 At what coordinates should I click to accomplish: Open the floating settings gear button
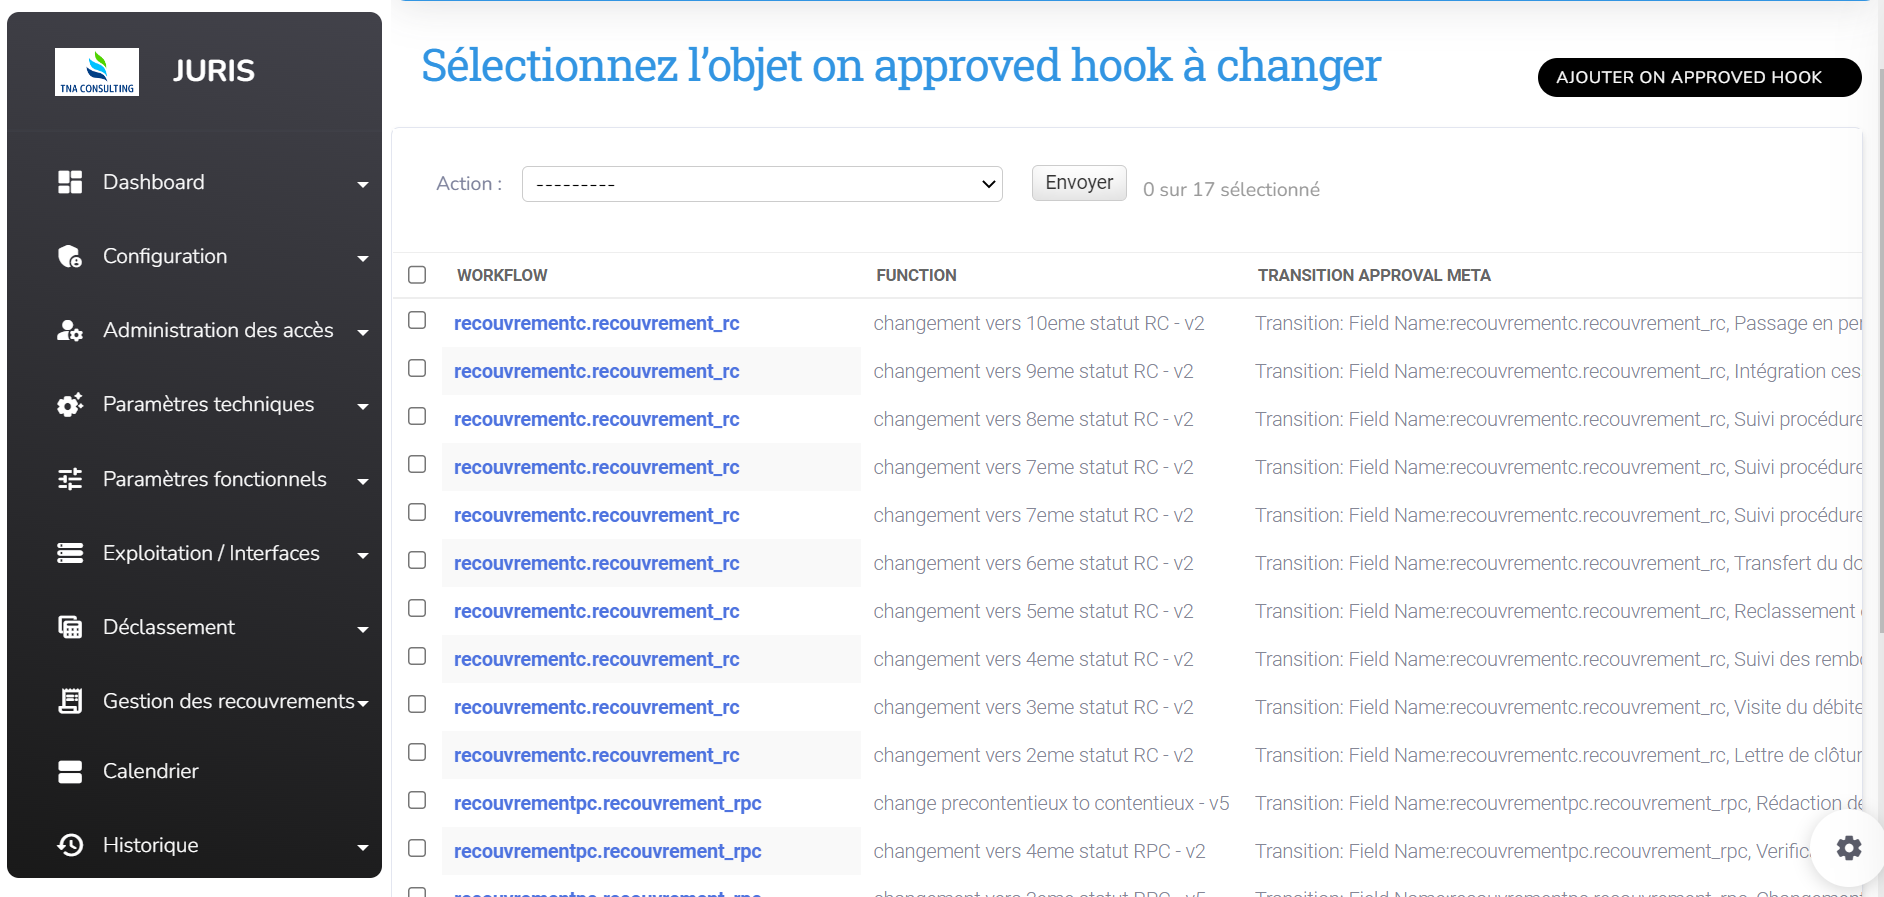point(1848,848)
